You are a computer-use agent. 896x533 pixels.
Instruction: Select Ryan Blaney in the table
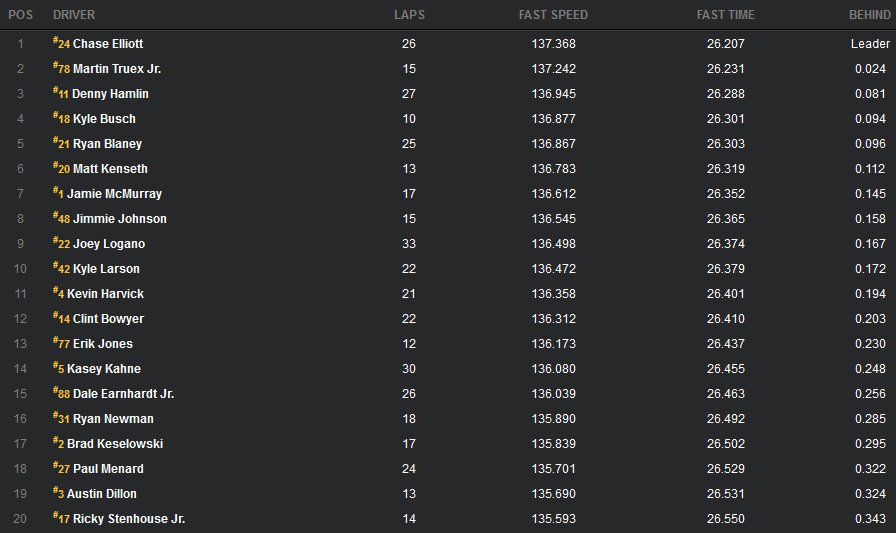click(107, 144)
